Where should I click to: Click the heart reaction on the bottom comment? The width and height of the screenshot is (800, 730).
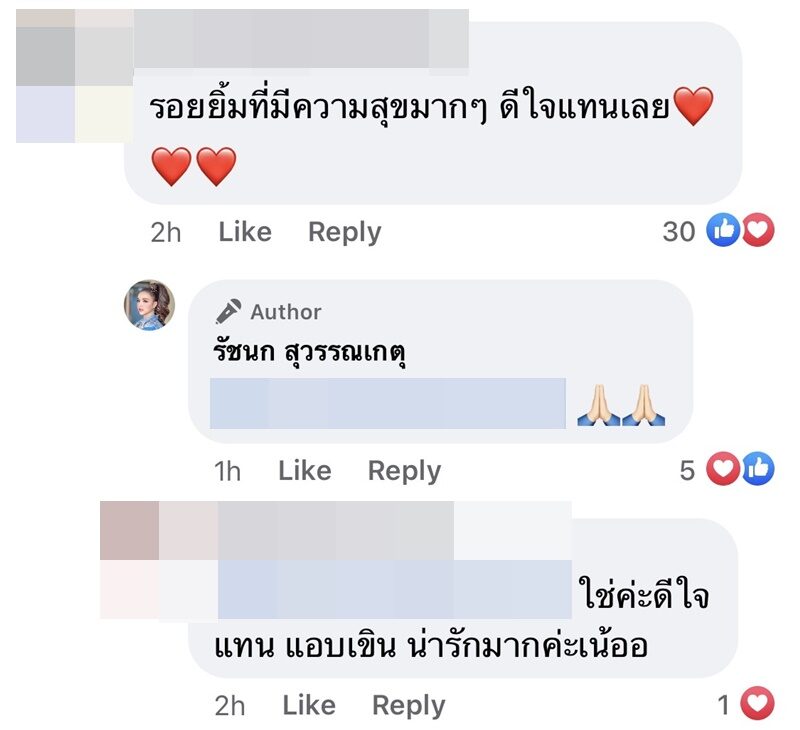pos(759,705)
